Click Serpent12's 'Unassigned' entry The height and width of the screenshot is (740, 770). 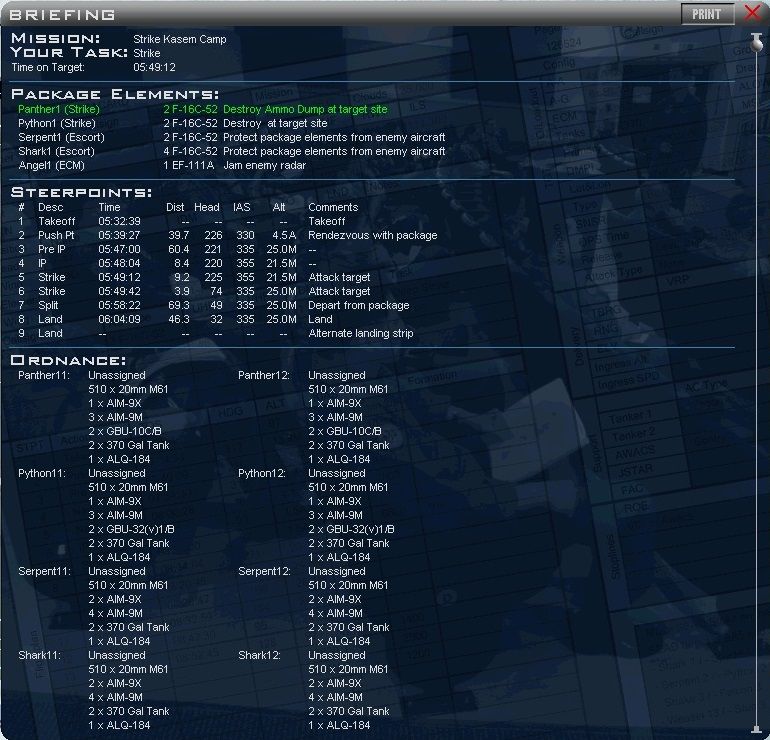336,572
